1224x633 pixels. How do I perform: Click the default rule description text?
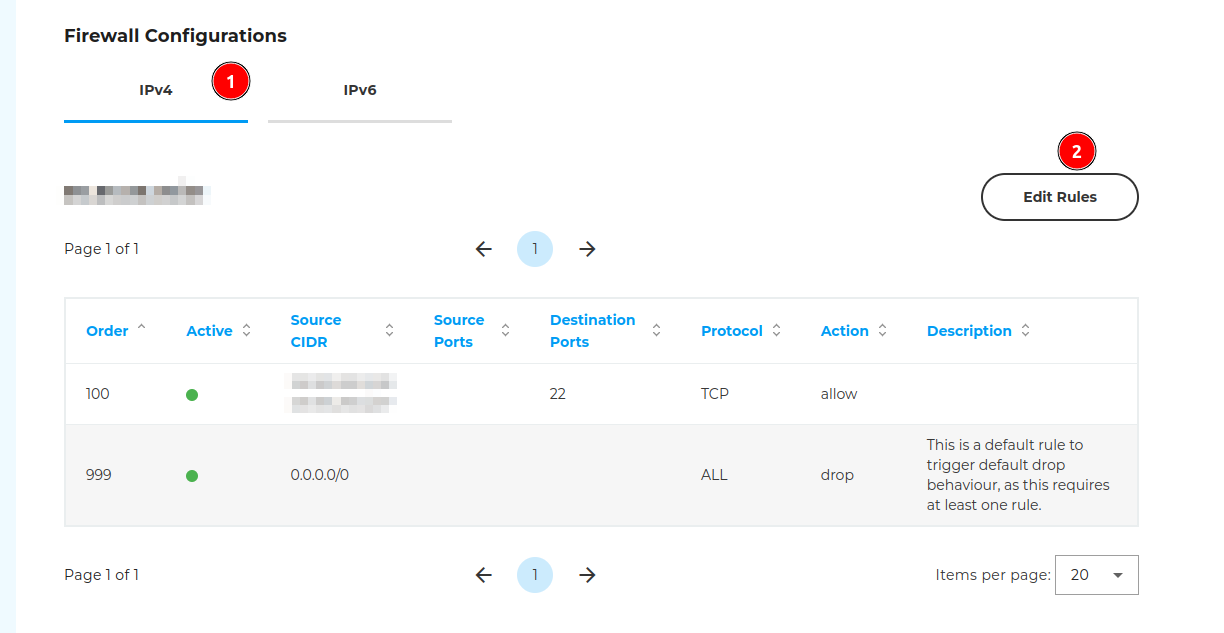point(1018,475)
